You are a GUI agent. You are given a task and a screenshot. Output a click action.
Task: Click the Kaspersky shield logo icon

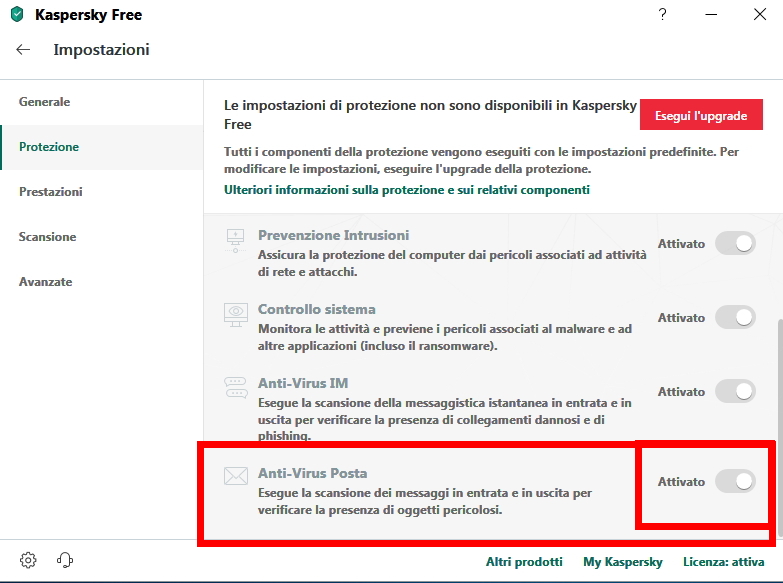[x=17, y=14]
